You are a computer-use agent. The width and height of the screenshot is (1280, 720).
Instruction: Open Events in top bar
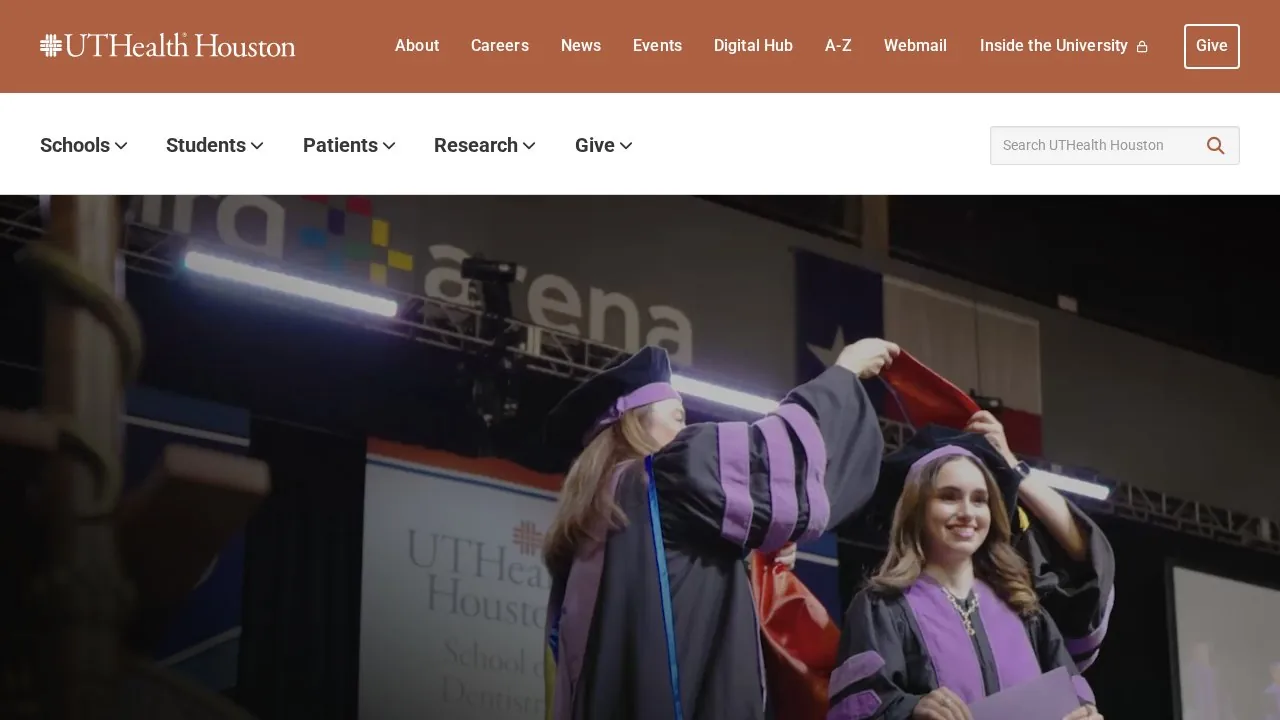pyautogui.click(x=657, y=46)
